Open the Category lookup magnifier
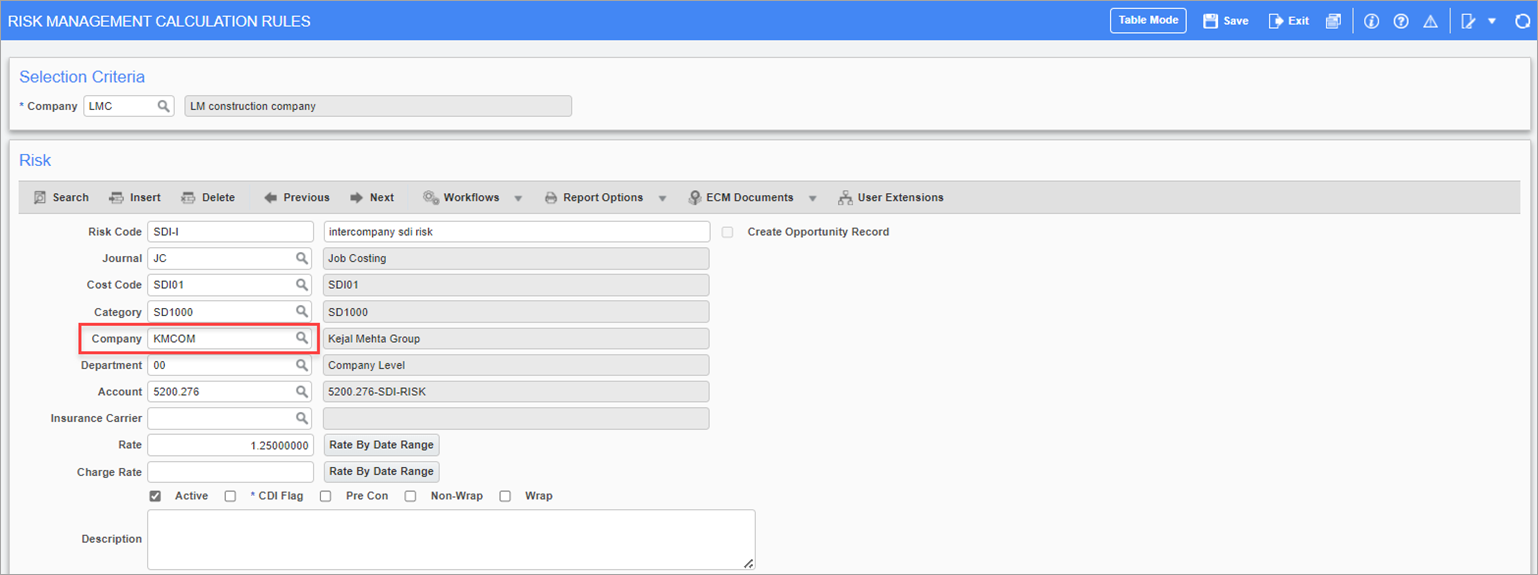Image resolution: width=1538 pixels, height=575 pixels. pos(301,312)
